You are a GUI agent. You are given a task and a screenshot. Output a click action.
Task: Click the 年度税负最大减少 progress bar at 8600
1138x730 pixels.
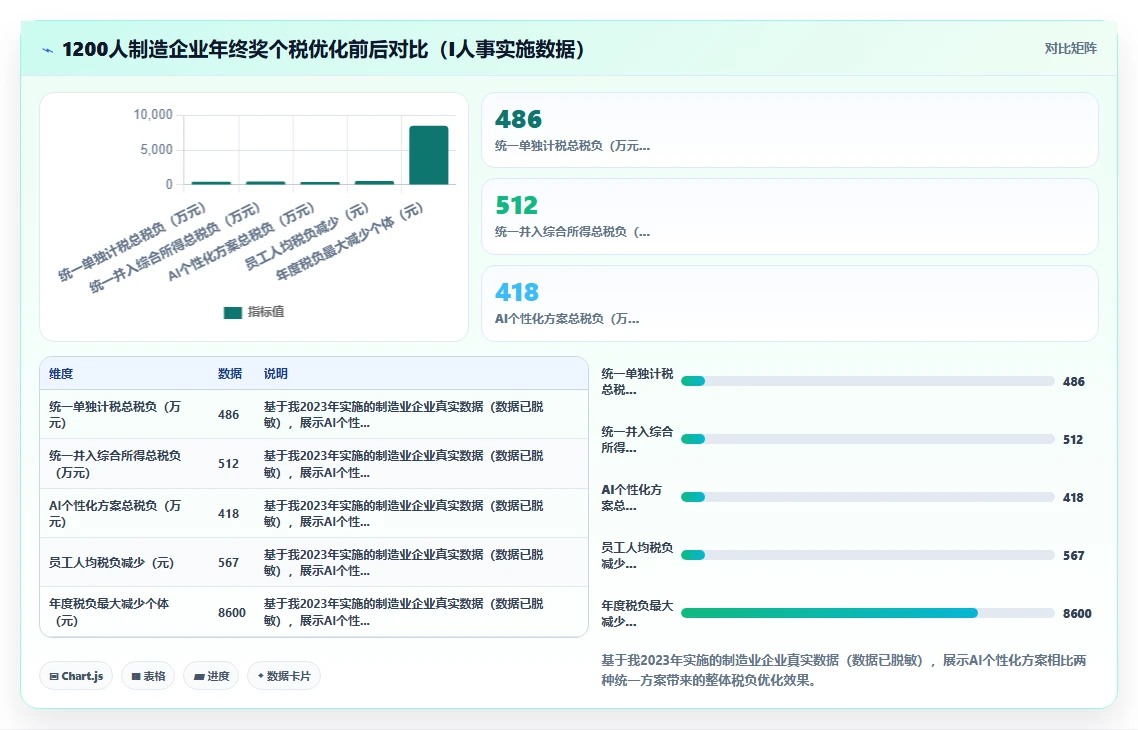click(x=867, y=613)
